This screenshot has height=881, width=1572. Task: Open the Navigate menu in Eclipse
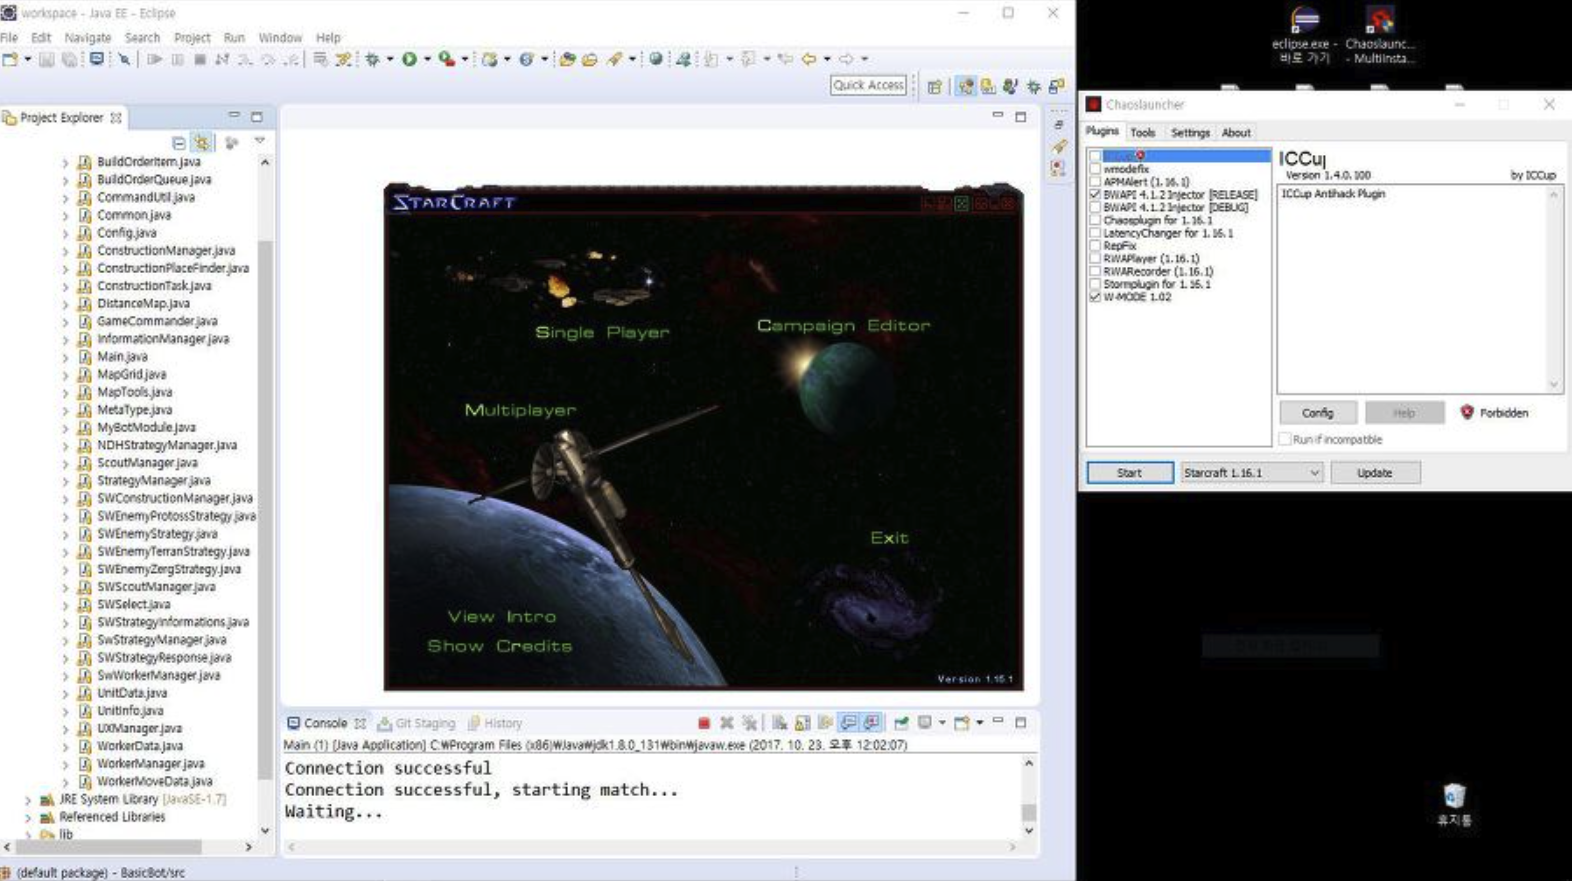(x=88, y=37)
